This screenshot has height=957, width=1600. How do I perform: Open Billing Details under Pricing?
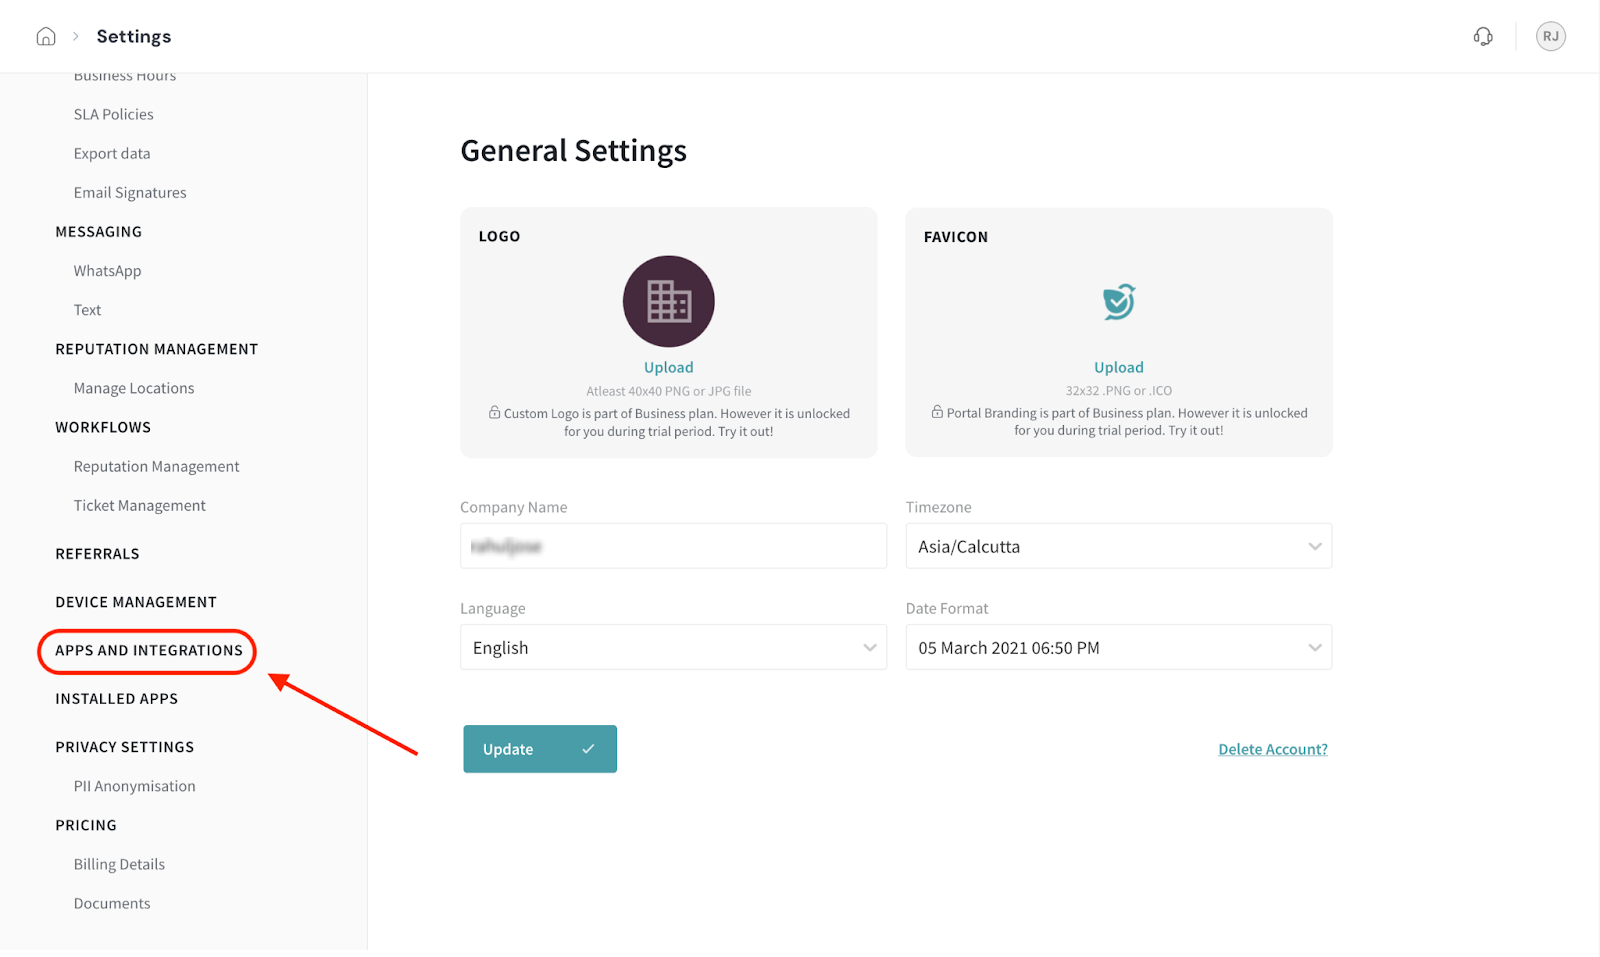click(119, 865)
